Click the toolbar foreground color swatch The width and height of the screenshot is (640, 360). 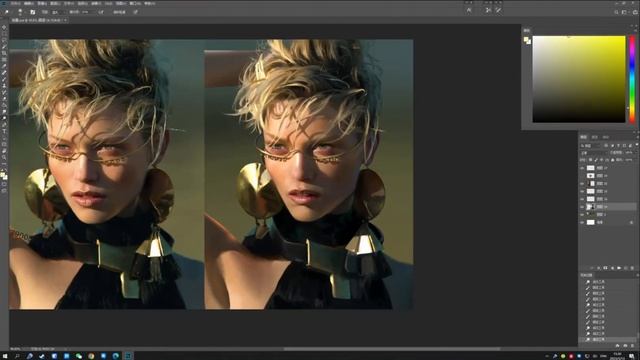(x=3, y=175)
